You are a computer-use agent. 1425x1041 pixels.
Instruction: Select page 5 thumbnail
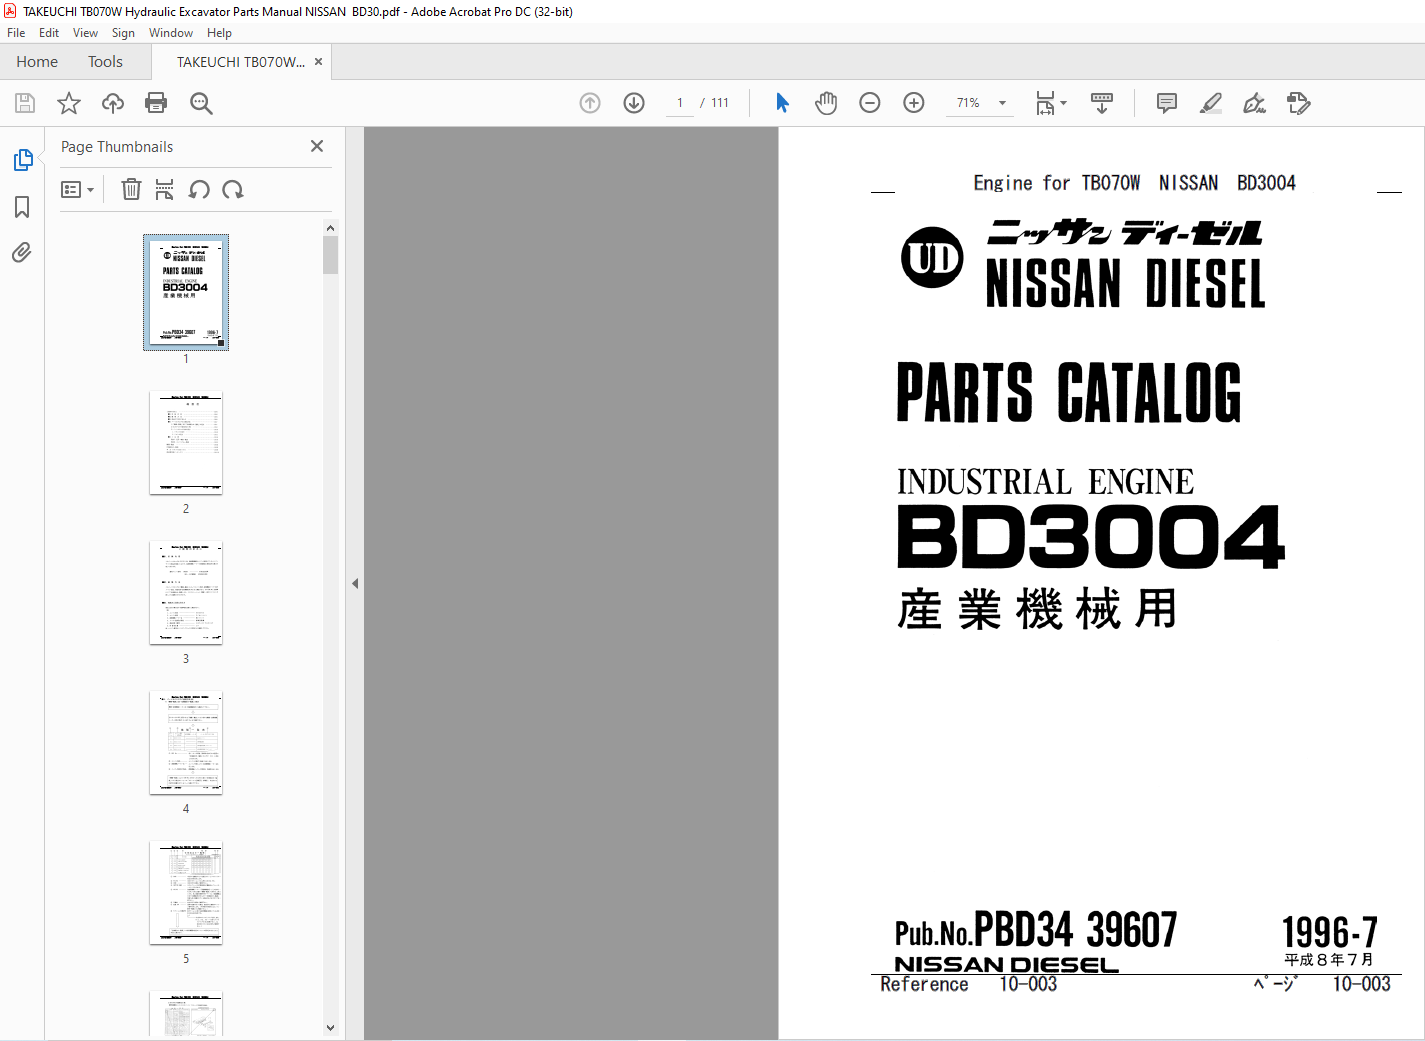pyautogui.click(x=186, y=892)
